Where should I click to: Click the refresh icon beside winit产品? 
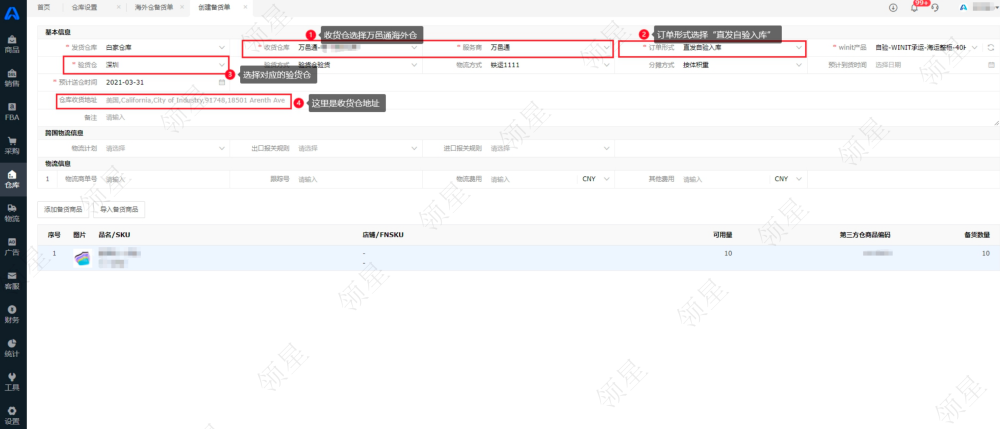(x=990, y=47)
